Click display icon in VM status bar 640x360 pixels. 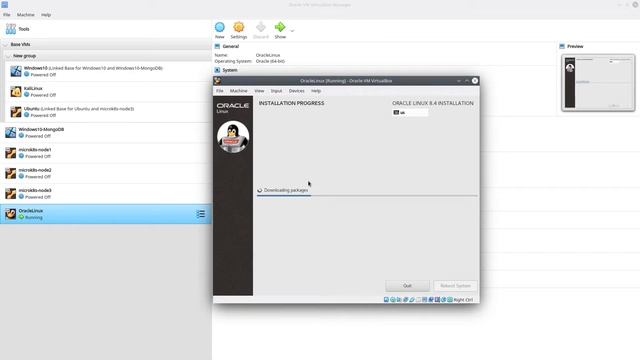pos(424,300)
